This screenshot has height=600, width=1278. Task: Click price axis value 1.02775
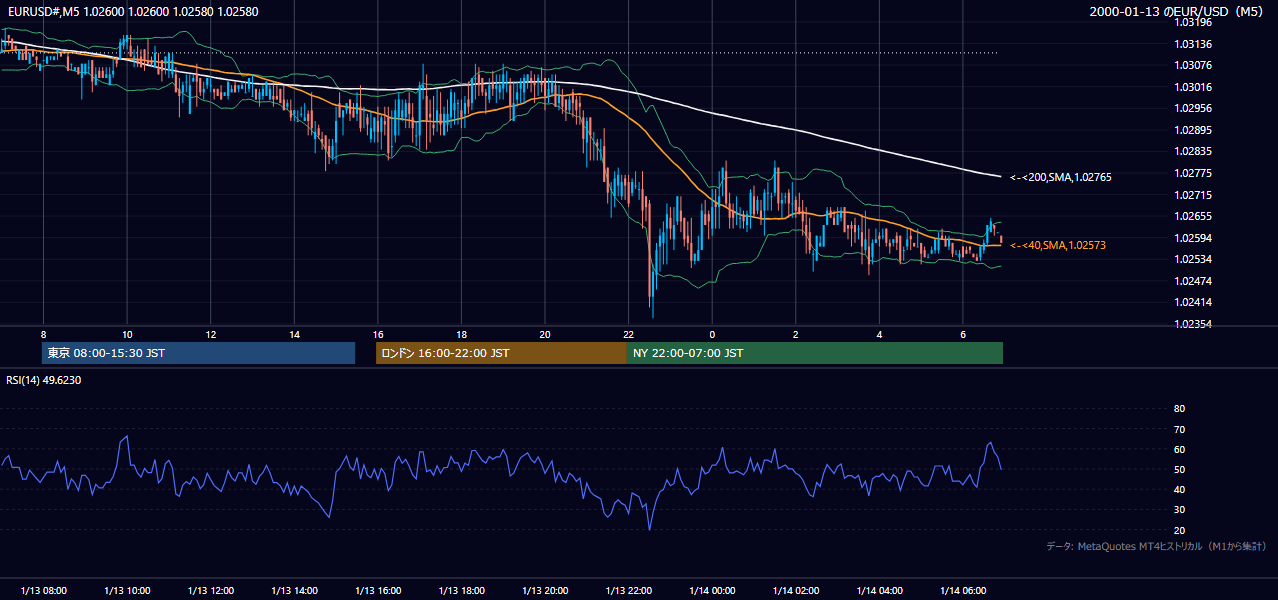coord(1193,173)
